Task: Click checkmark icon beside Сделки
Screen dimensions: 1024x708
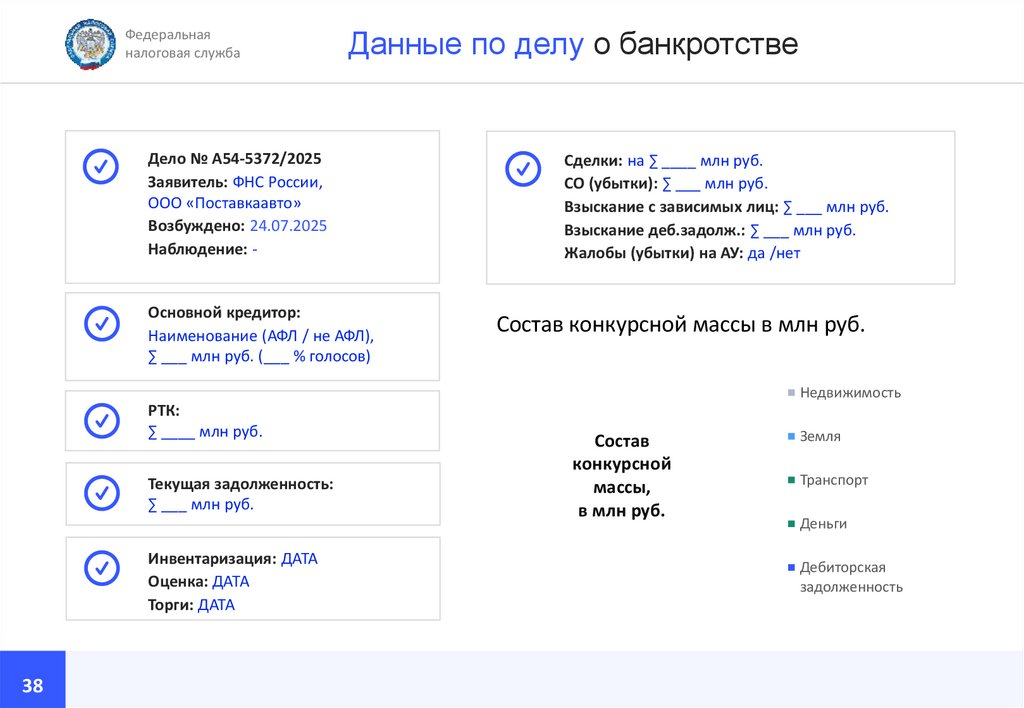Action: 523,169
